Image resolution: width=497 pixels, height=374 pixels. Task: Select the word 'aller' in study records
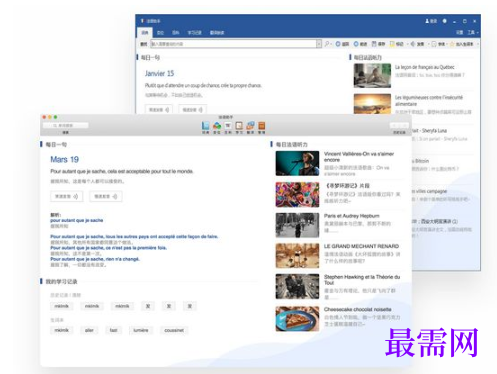pos(89,330)
